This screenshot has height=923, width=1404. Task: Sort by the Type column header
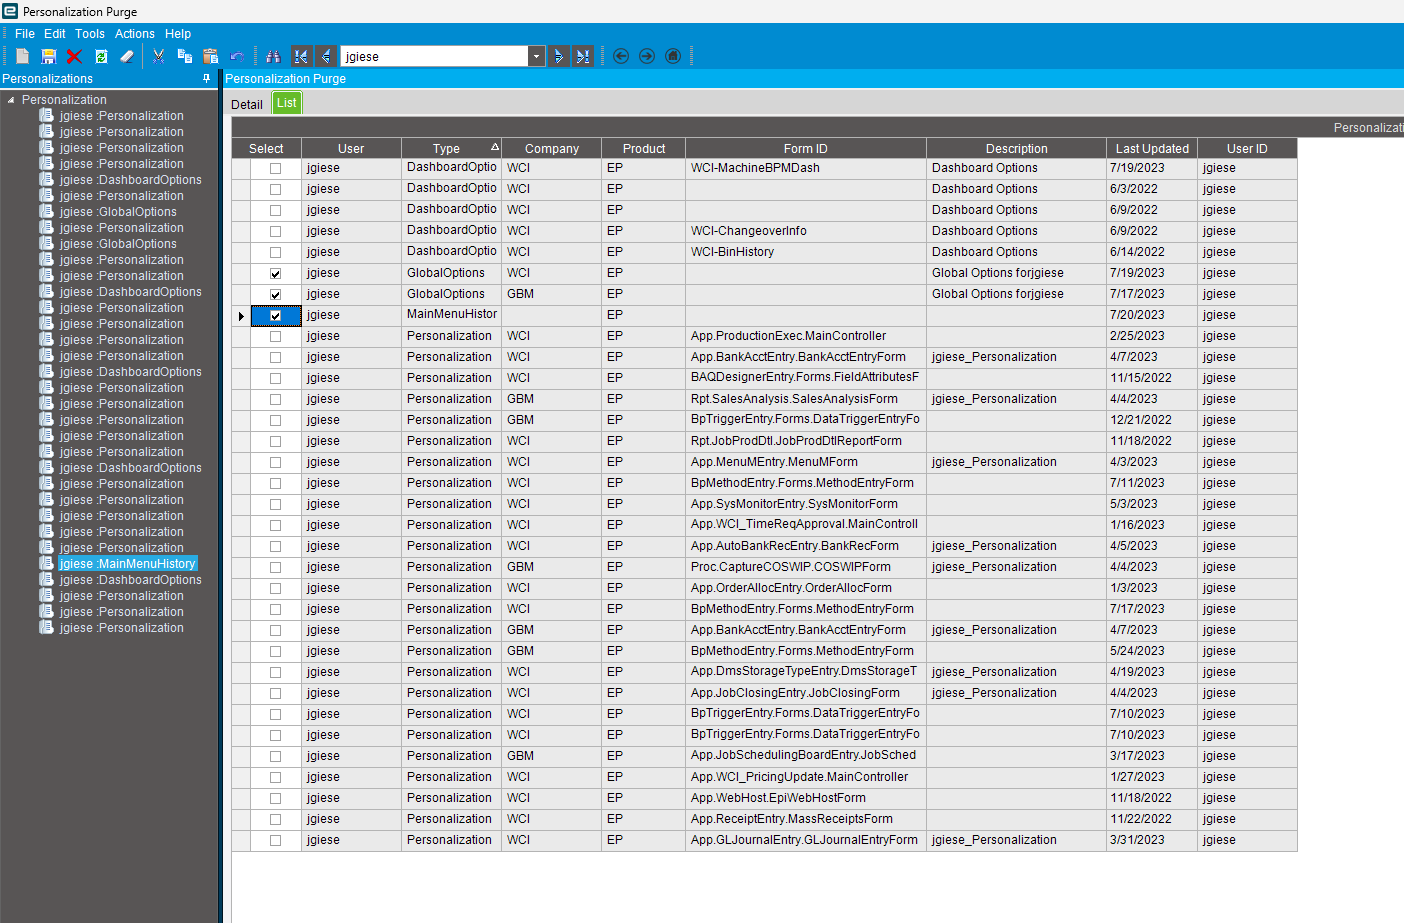[446, 149]
